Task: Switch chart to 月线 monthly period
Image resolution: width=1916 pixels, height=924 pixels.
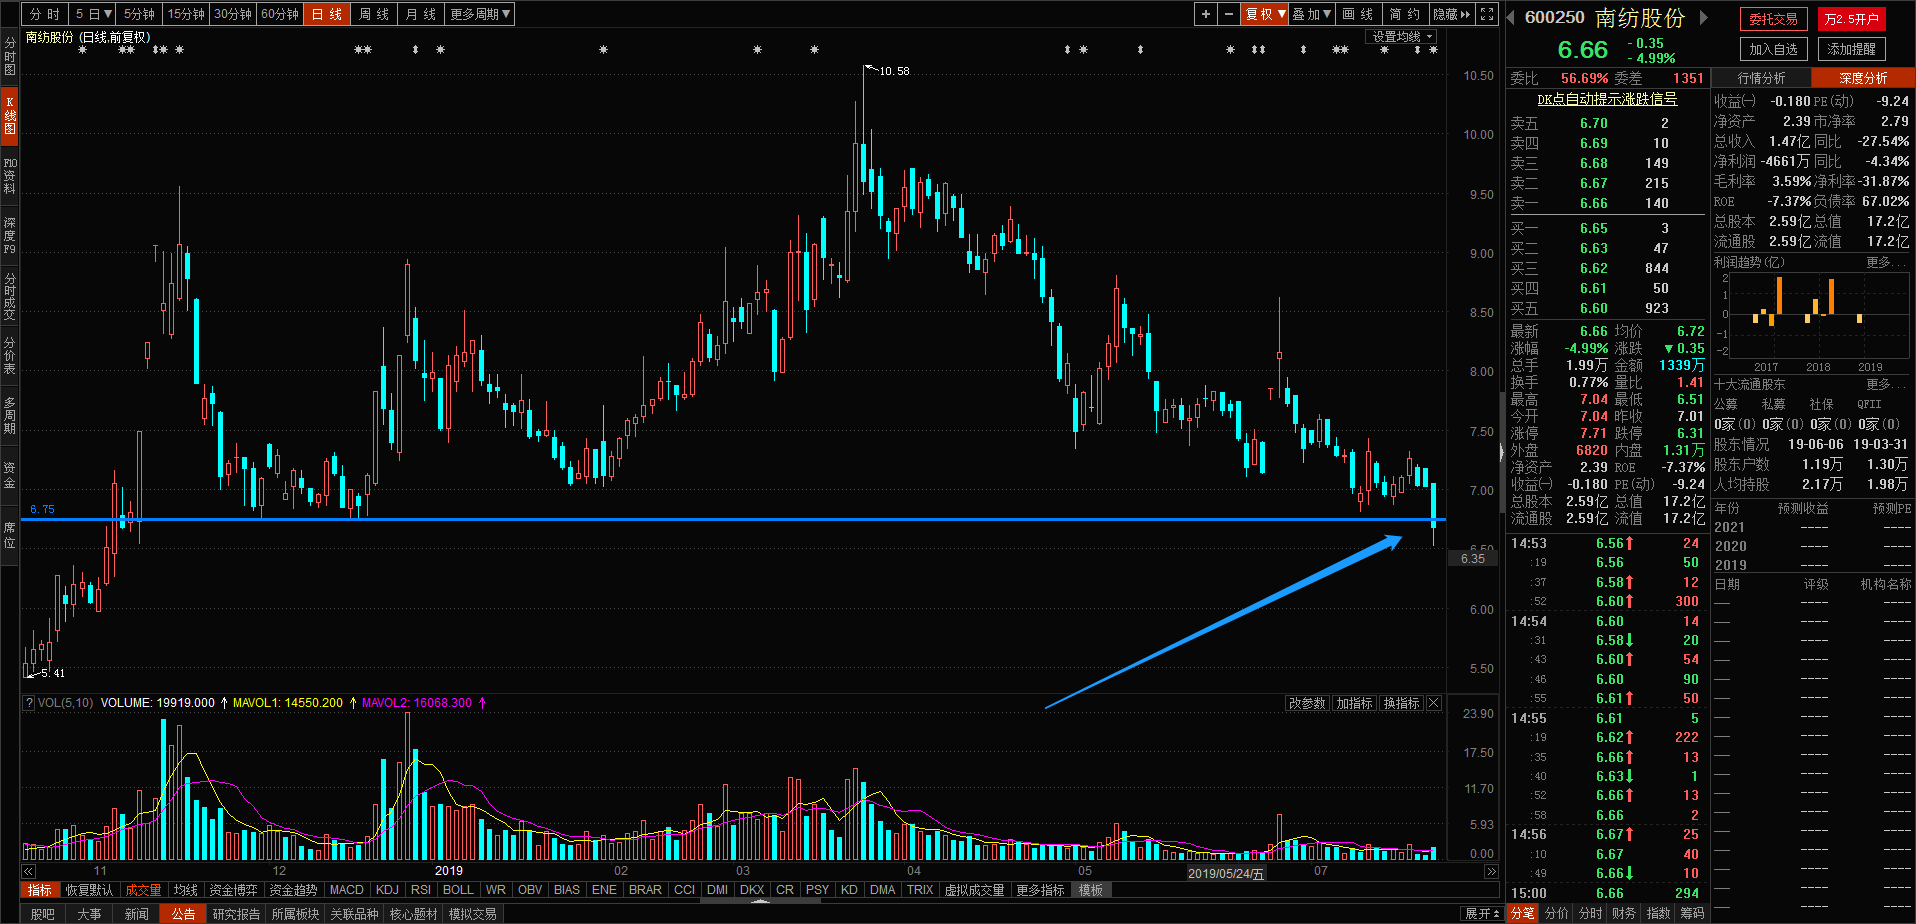Action: click(421, 14)
